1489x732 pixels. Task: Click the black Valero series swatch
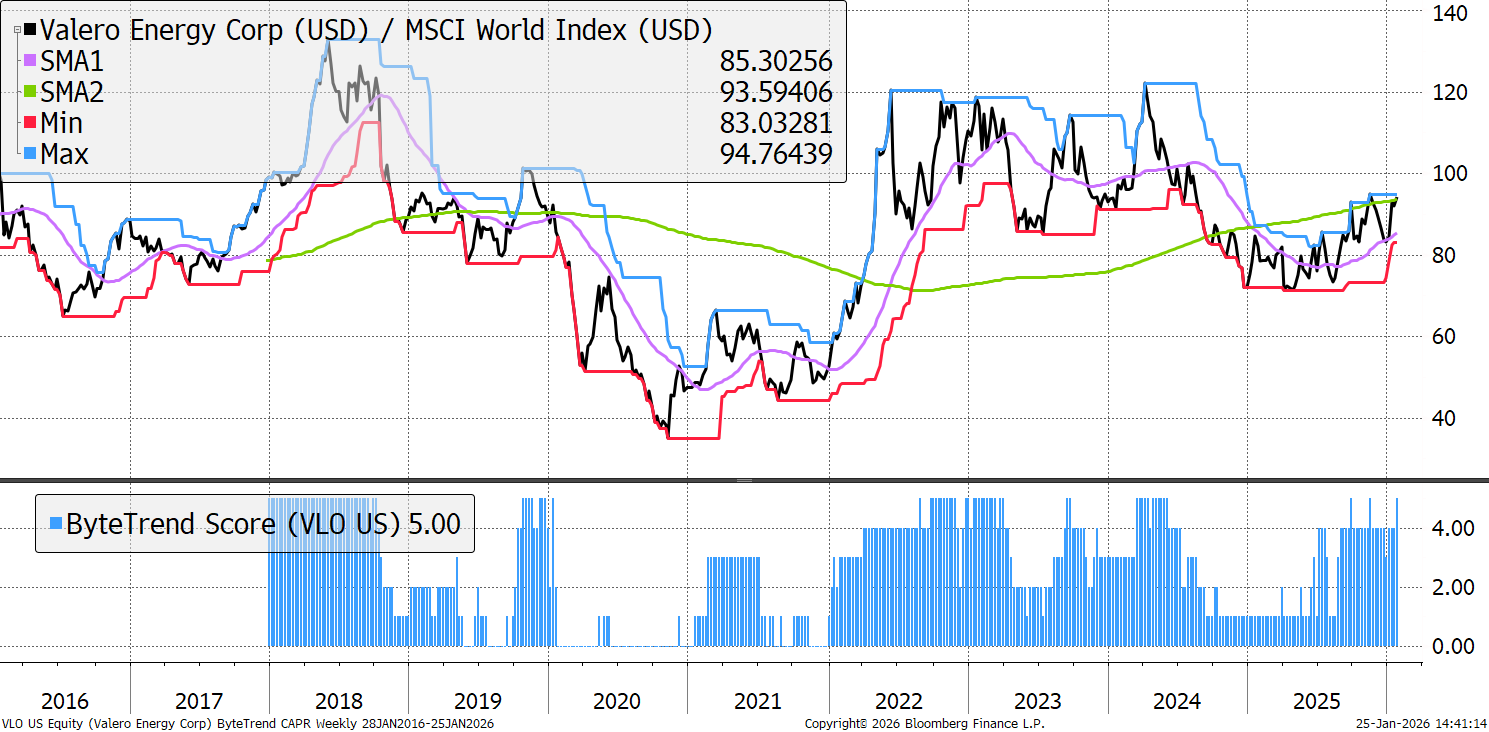(29, 30)
